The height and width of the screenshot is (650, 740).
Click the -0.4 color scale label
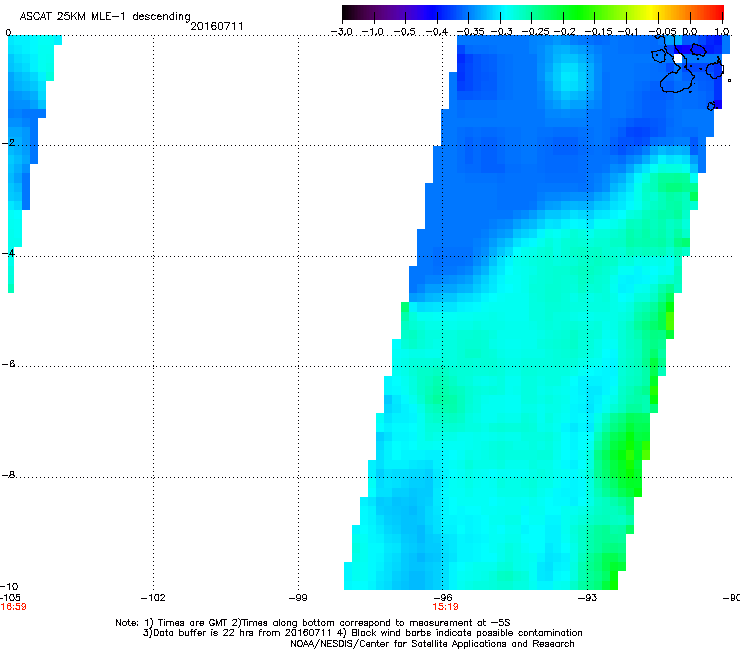pyautogui.click(x=437, y=32)
